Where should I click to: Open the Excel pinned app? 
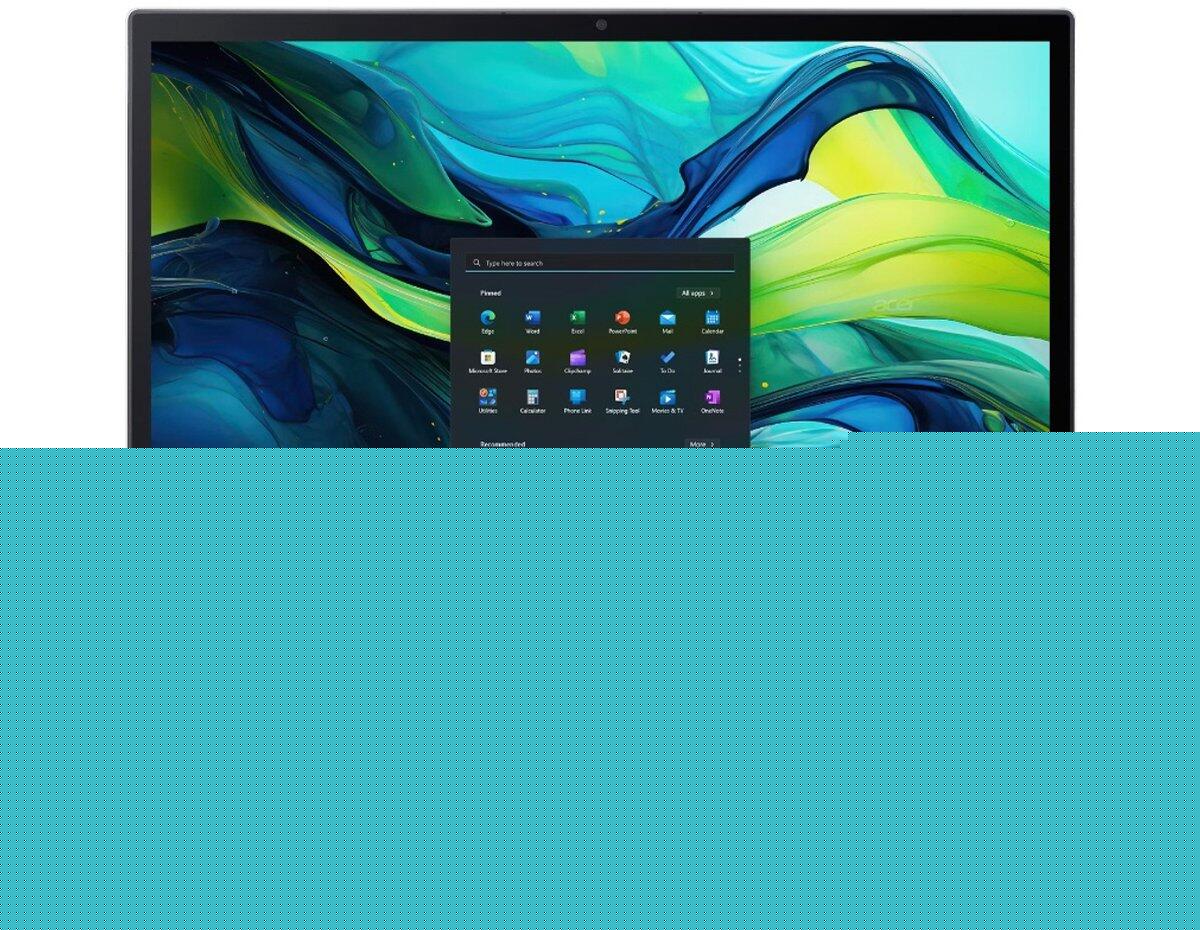coord(577,319)
